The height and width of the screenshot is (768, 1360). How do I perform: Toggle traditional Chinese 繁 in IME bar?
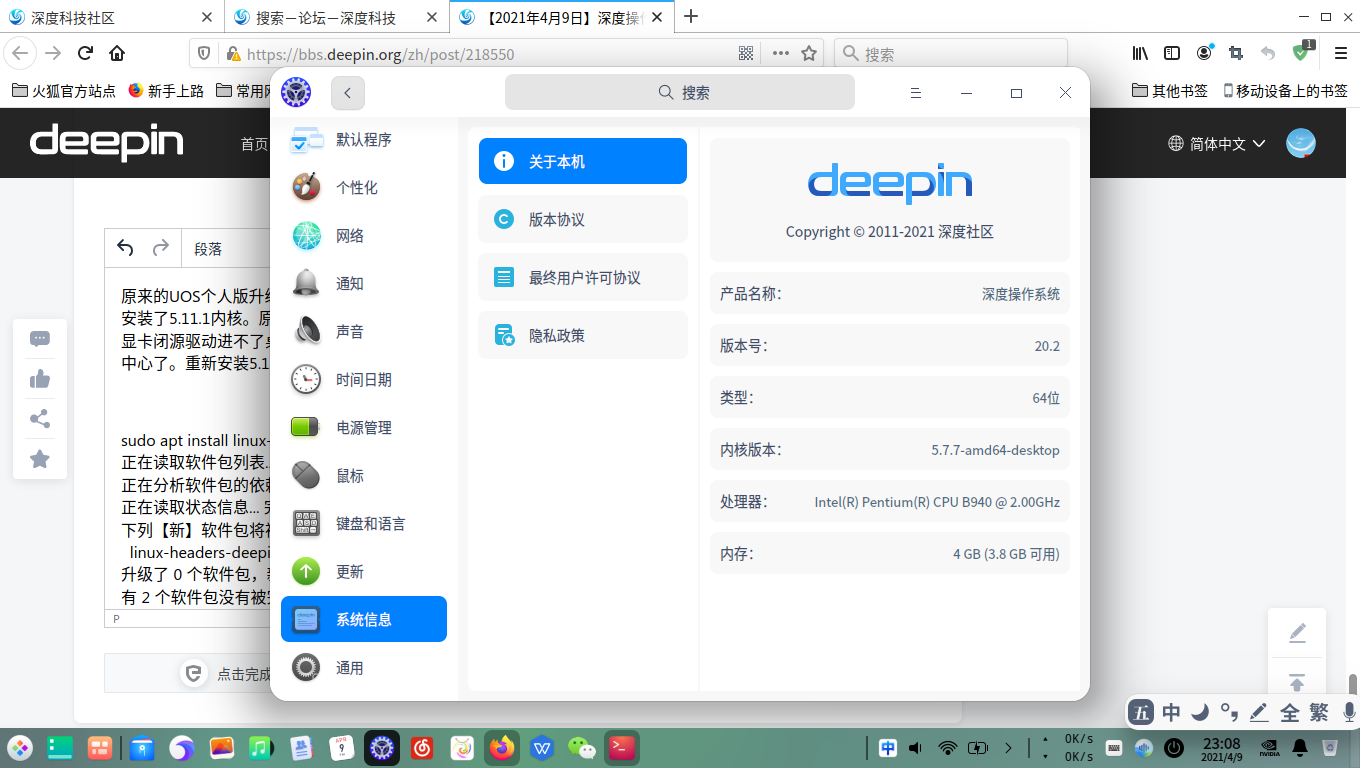1319,713
